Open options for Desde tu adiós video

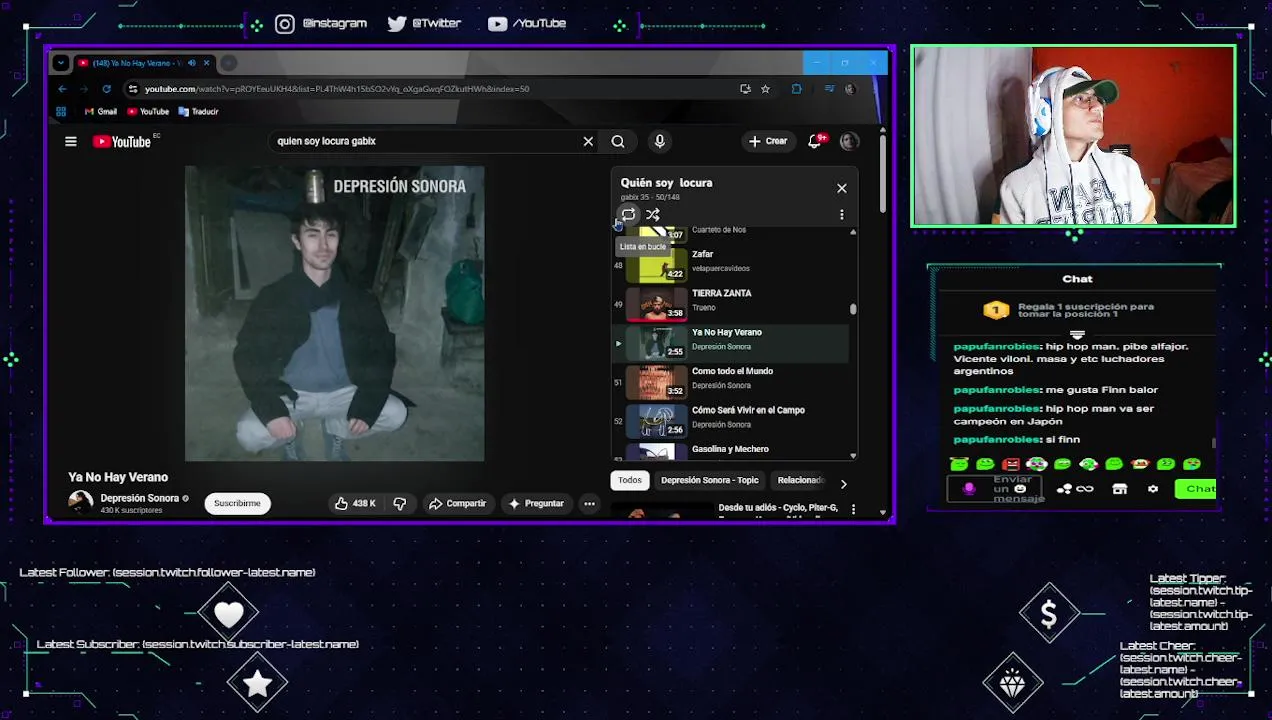pyautogui.click(x=853, y=509)
